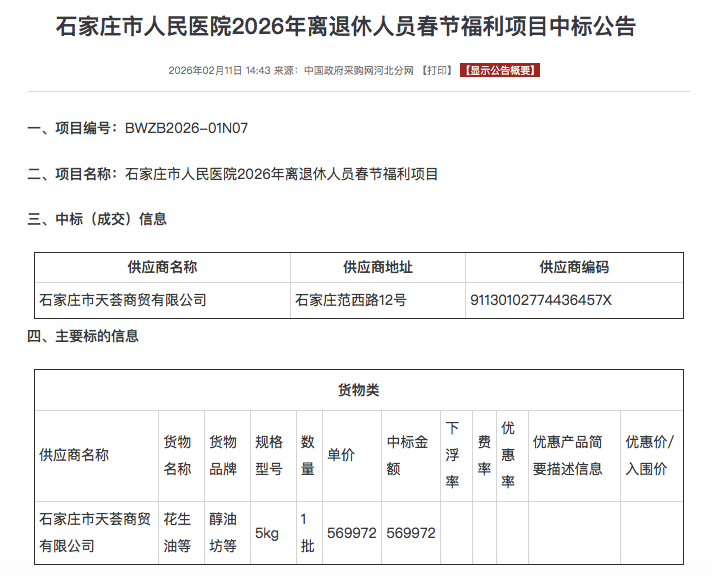This screenshot has height=576, width=712.
Task: Click the 优惠价/入围价 column header
Action: [x=650, y=455]
